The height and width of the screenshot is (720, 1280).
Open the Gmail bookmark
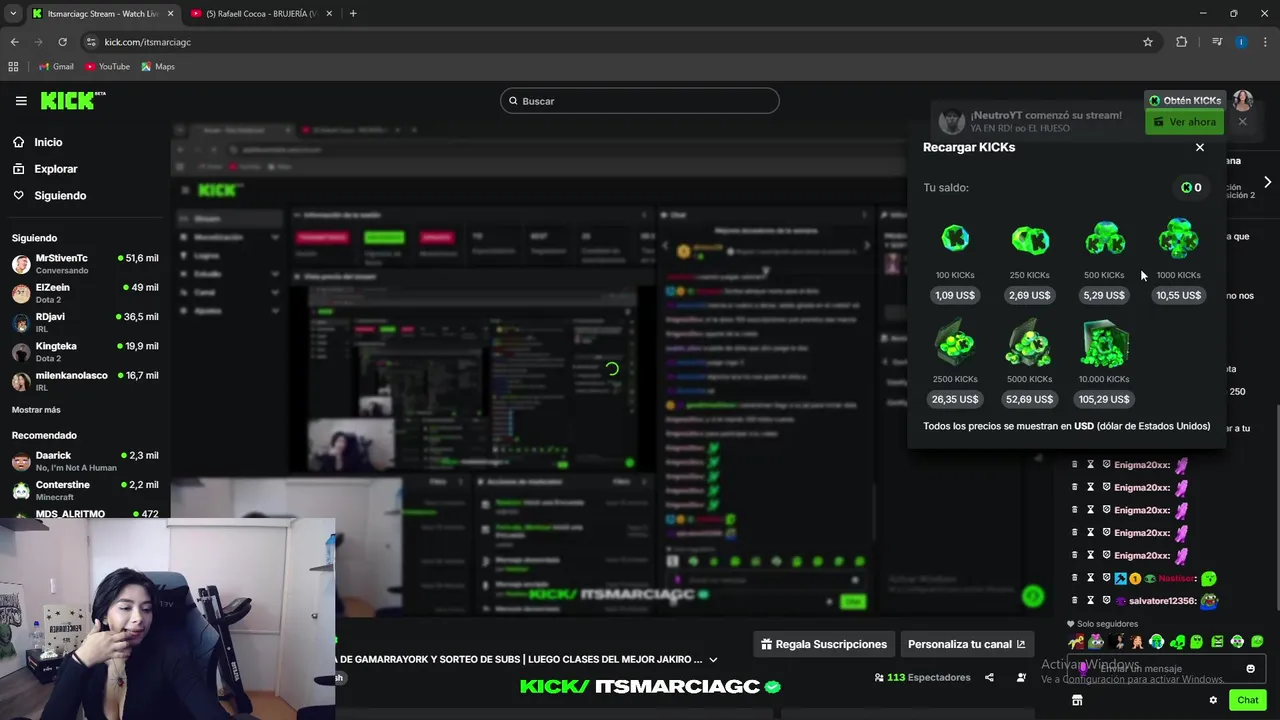pos(56,67)
